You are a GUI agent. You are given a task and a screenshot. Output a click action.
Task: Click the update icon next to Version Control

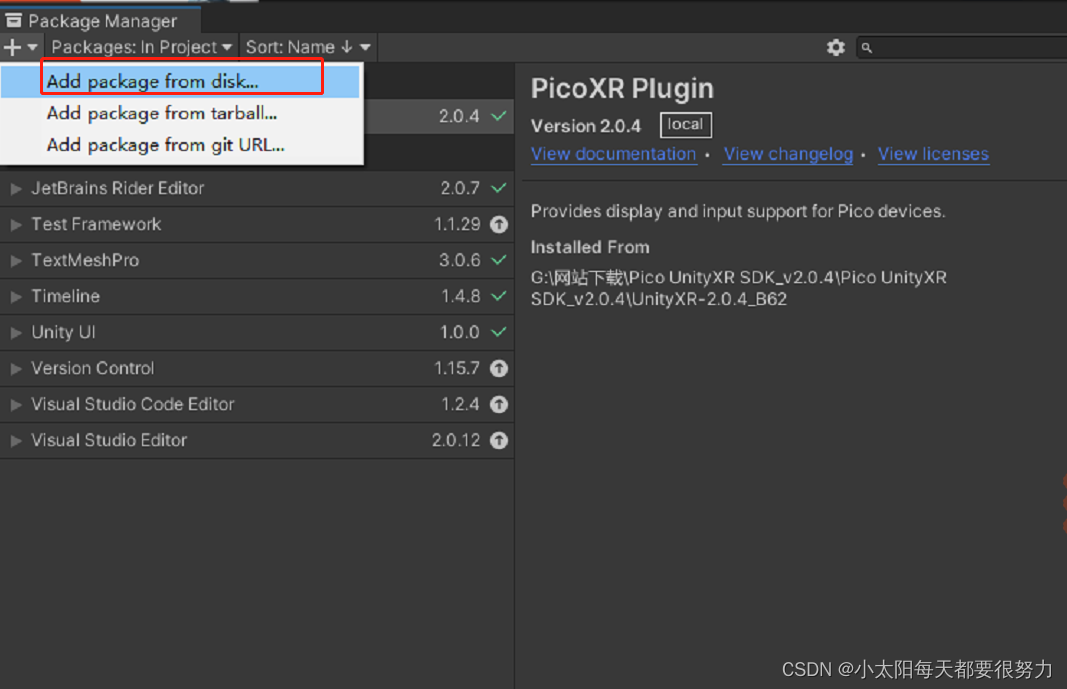[498, 368]
